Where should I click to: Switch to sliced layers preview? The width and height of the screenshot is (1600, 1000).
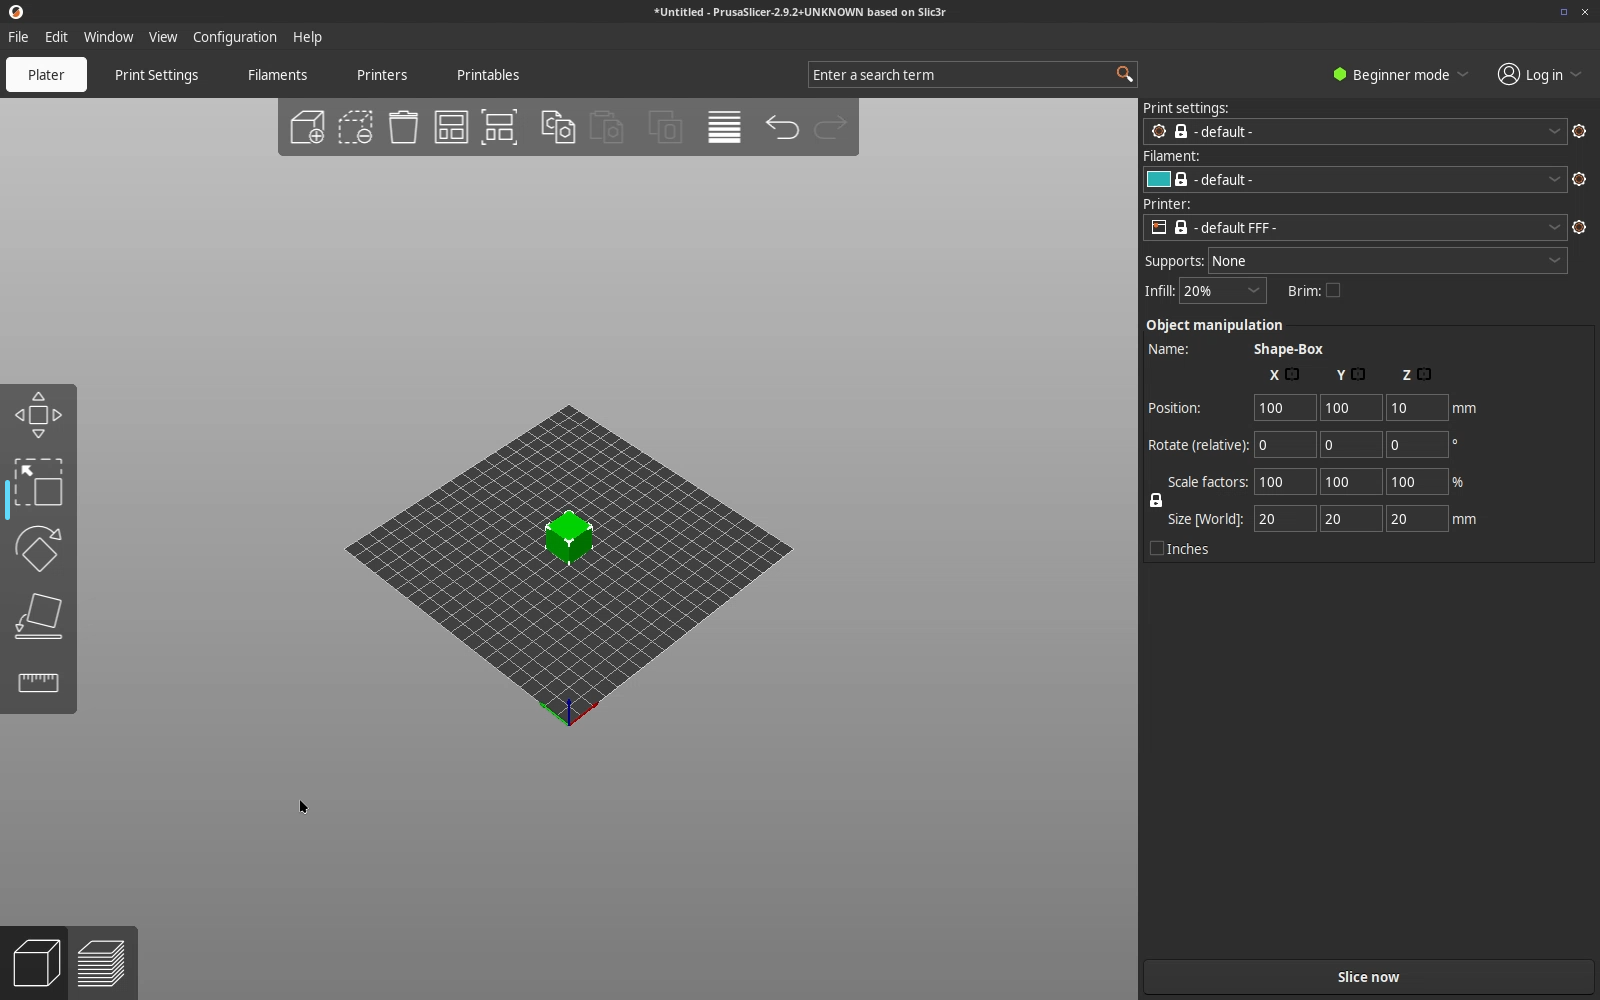click(101, 963)
